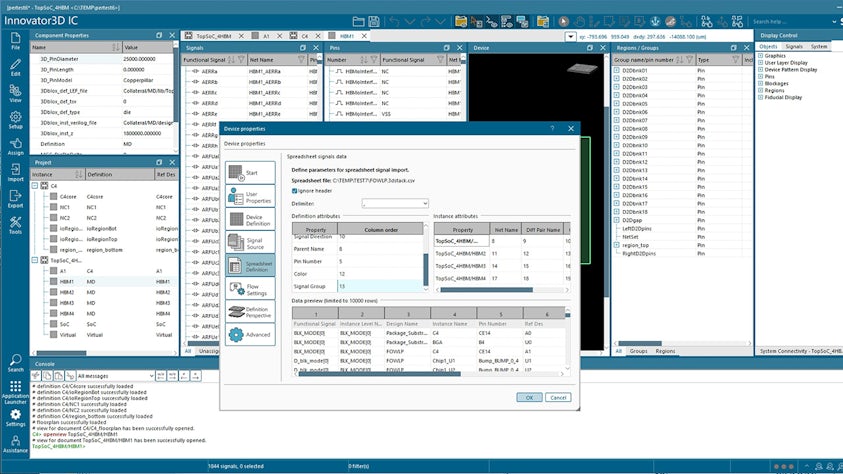This screenshot has width=843, height=474.
Task: Select the System tab in Display Control
Action: [819, 47]
